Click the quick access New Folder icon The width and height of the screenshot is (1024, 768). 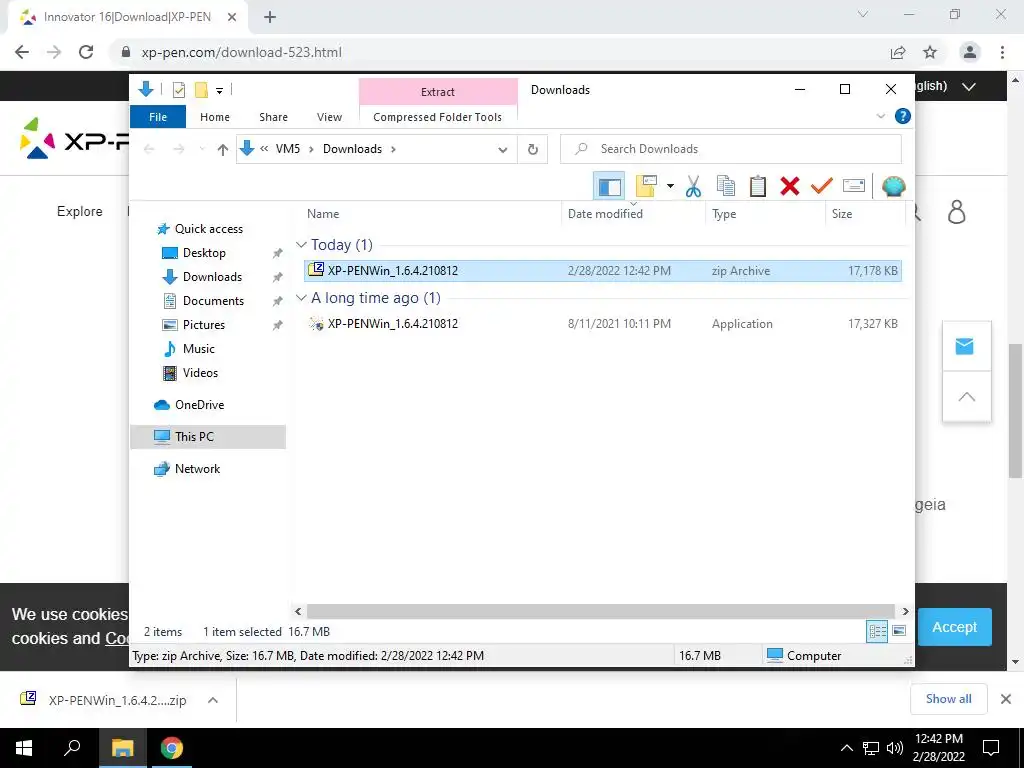point(201,89)
